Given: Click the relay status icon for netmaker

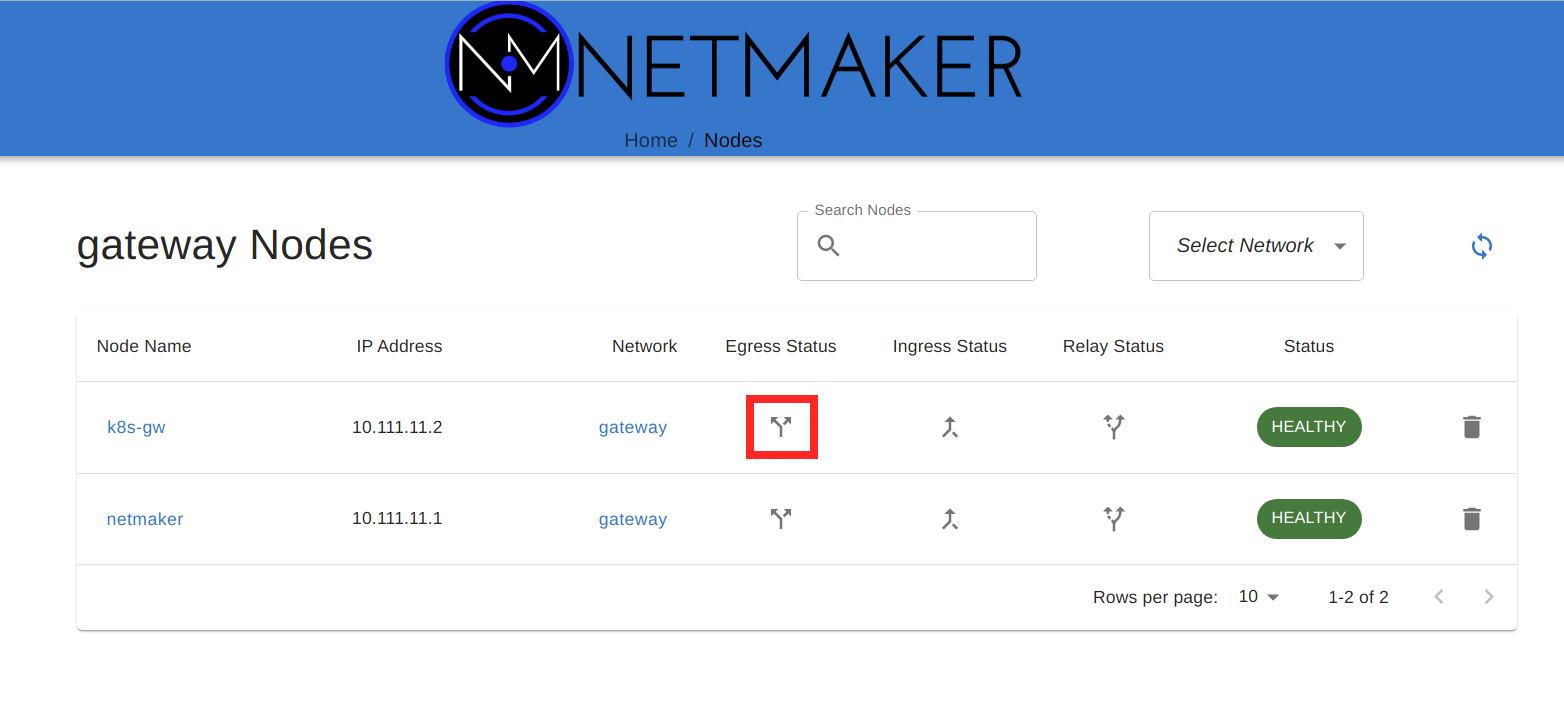Looking at the screenshot, I should (1113, 518).
